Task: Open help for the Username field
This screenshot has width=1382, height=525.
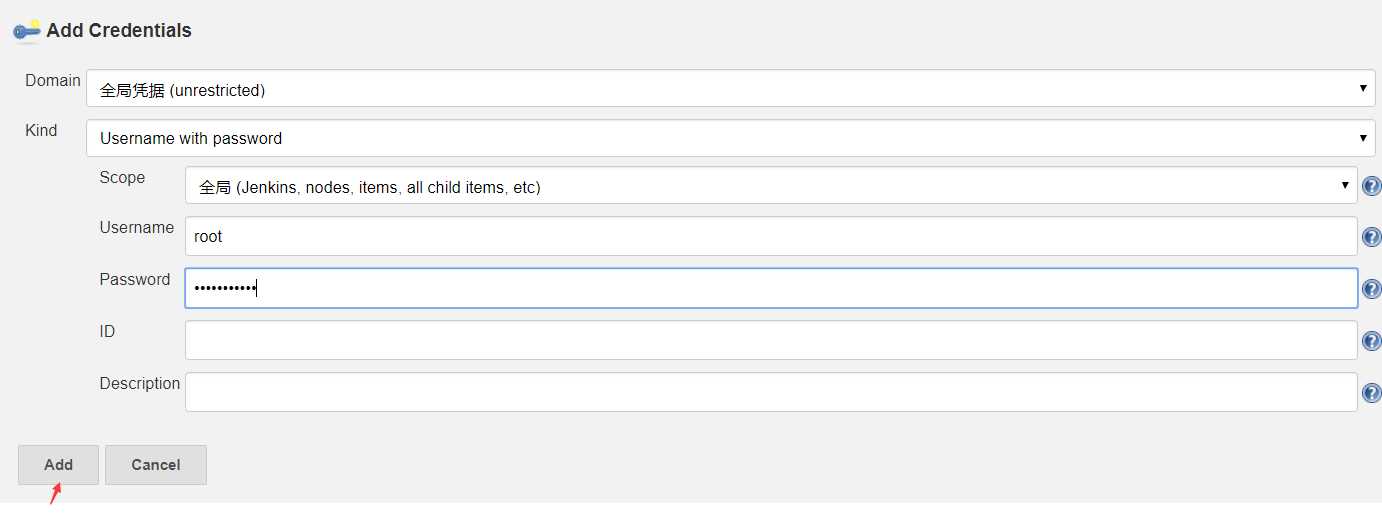Action: (x=1372, y=238)
